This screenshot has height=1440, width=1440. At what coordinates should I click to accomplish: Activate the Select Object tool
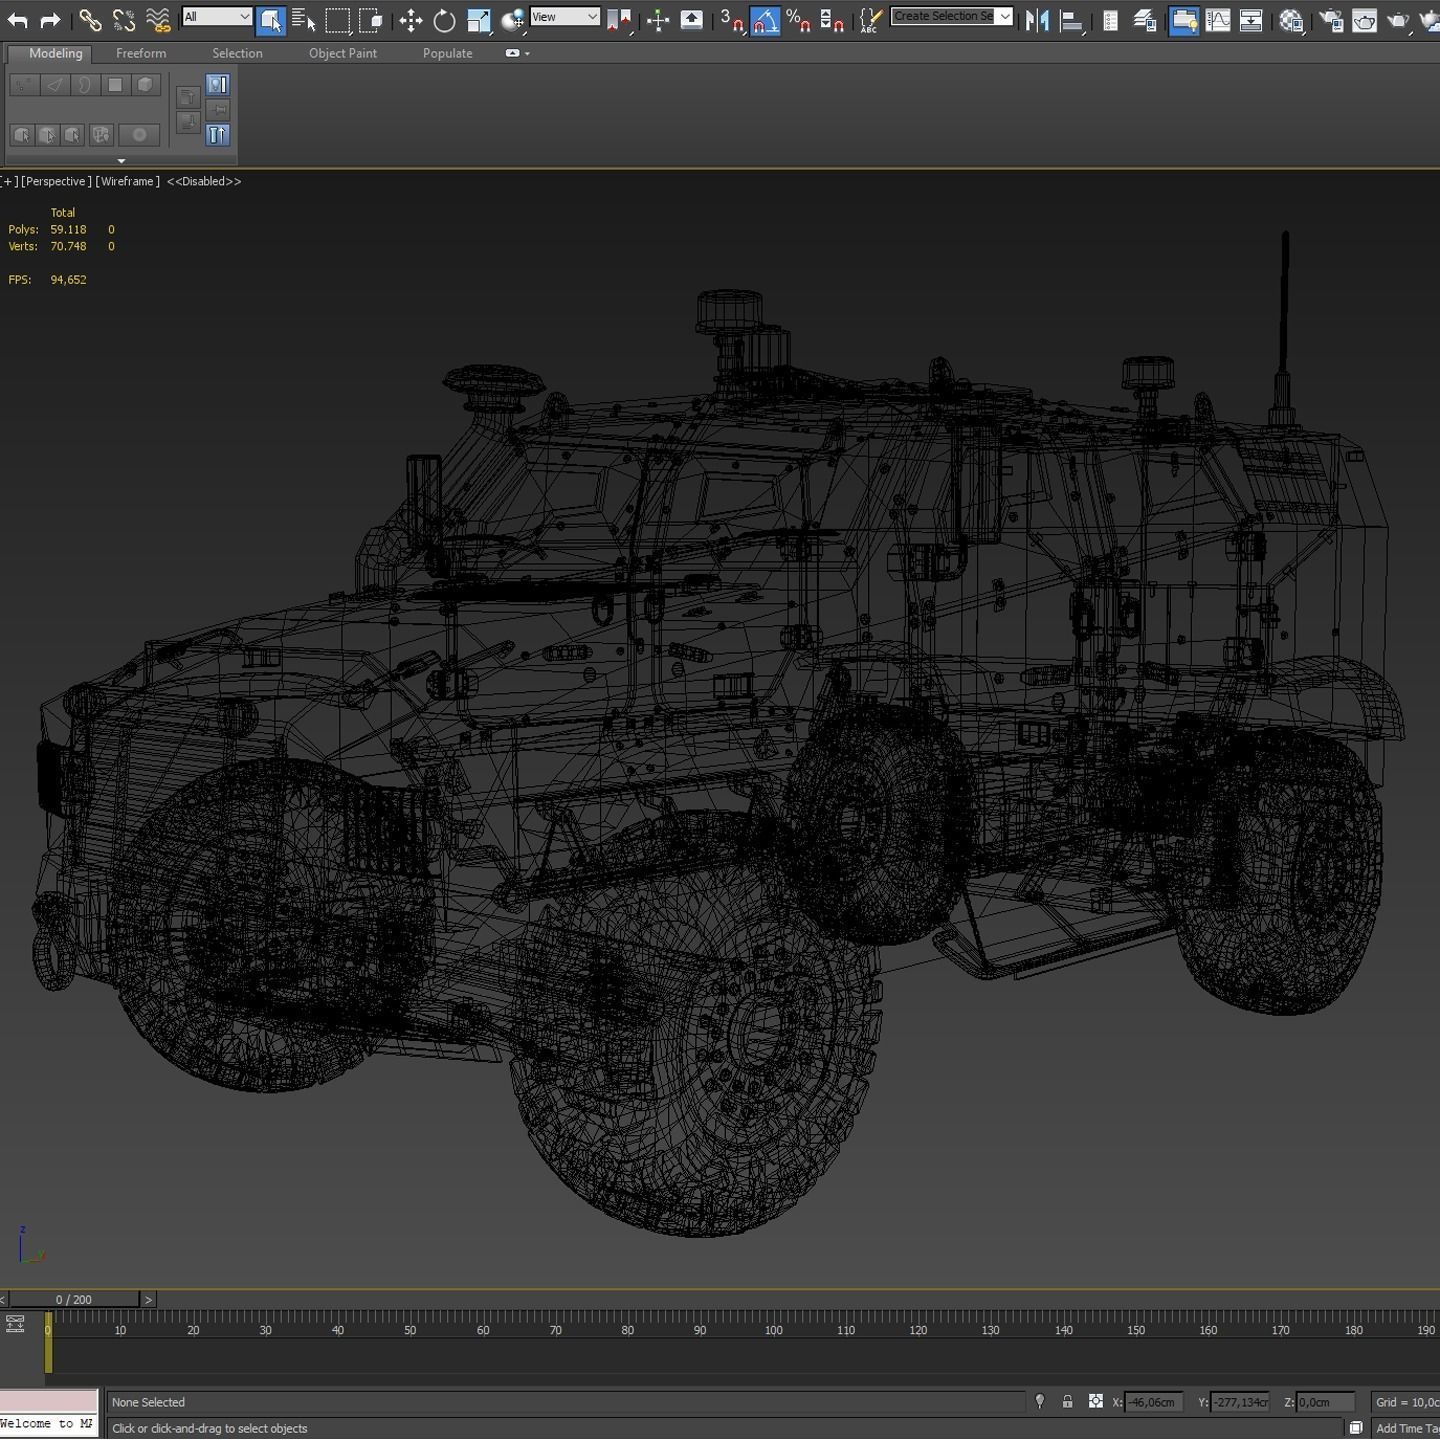(270, 19)
